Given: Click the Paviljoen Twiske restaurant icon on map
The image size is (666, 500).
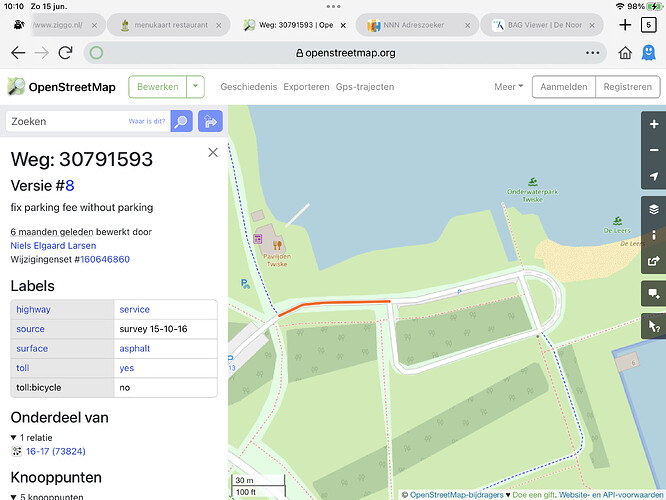Looking at the screenshot, I should click(x=277, y=245).
